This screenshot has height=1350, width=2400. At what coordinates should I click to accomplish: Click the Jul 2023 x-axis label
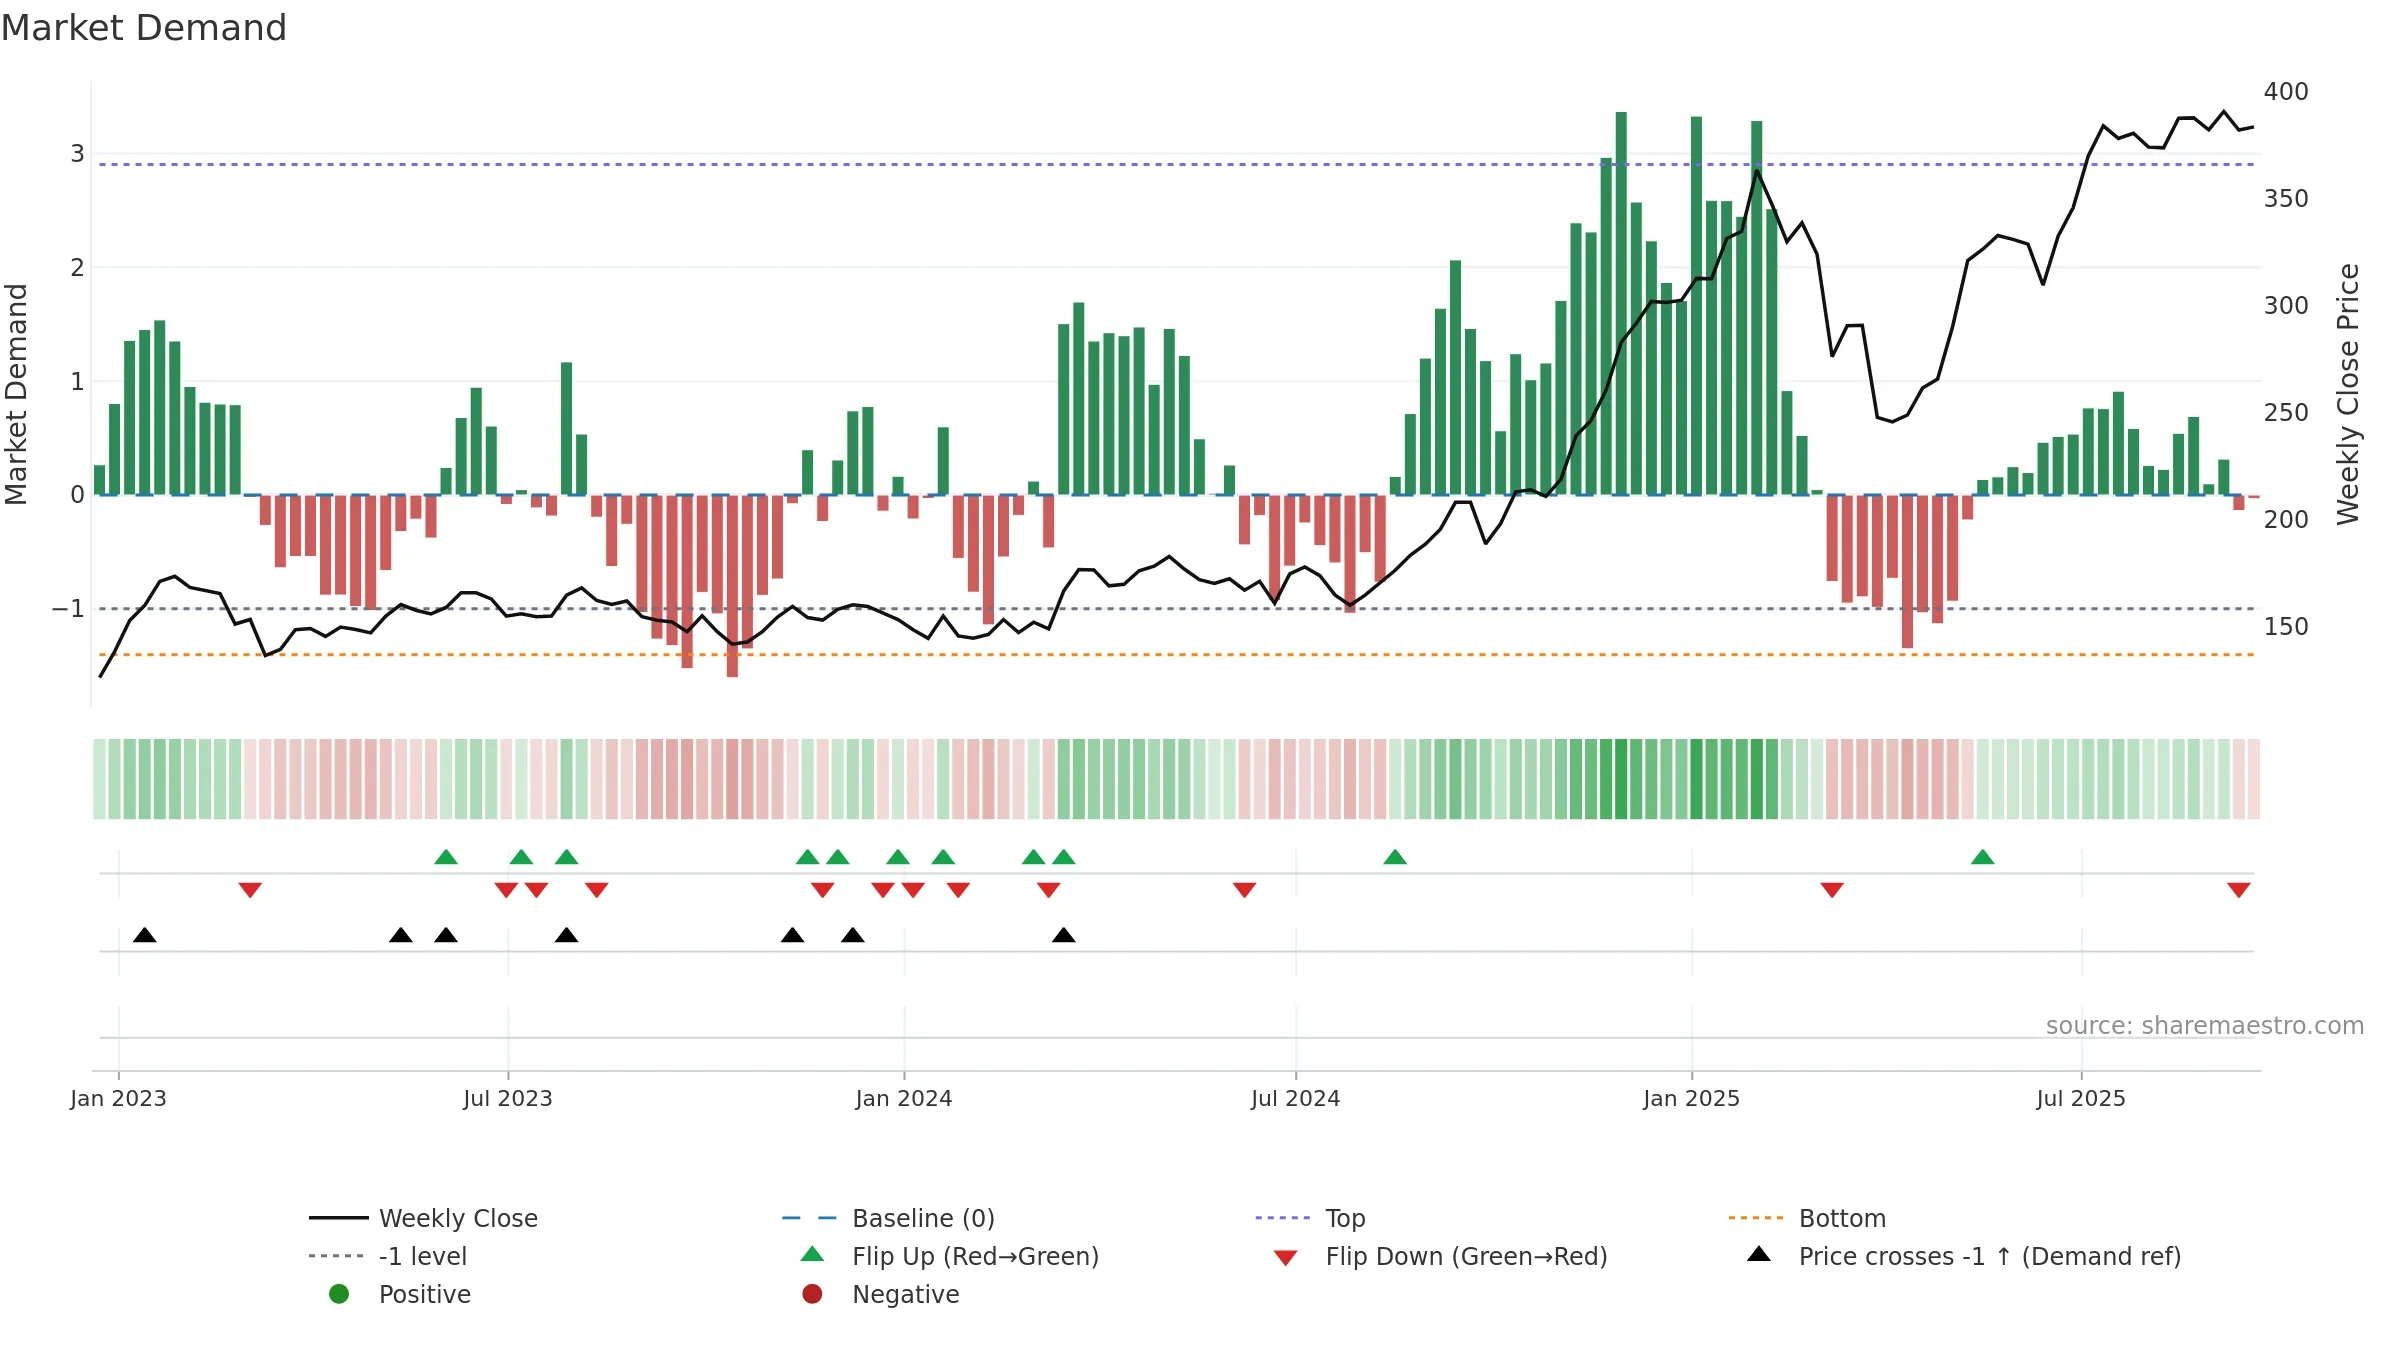coord(507,1098)
